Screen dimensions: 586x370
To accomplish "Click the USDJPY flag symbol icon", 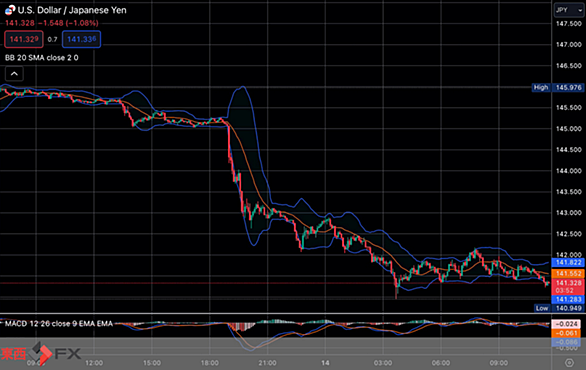I will tap(10, 10).
